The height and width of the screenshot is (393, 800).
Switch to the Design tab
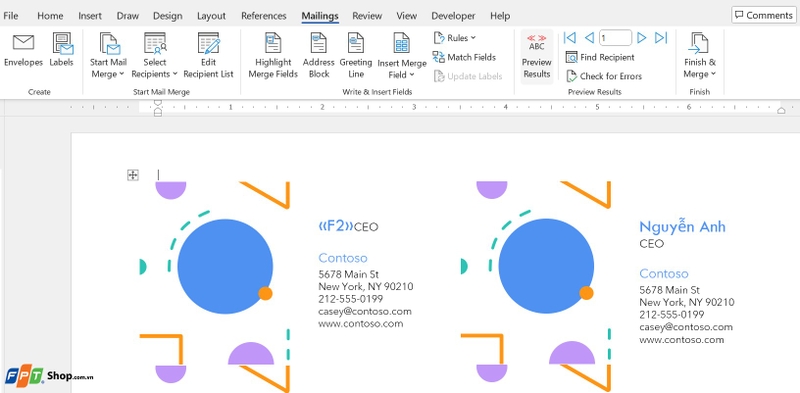[x=167, y=16]
